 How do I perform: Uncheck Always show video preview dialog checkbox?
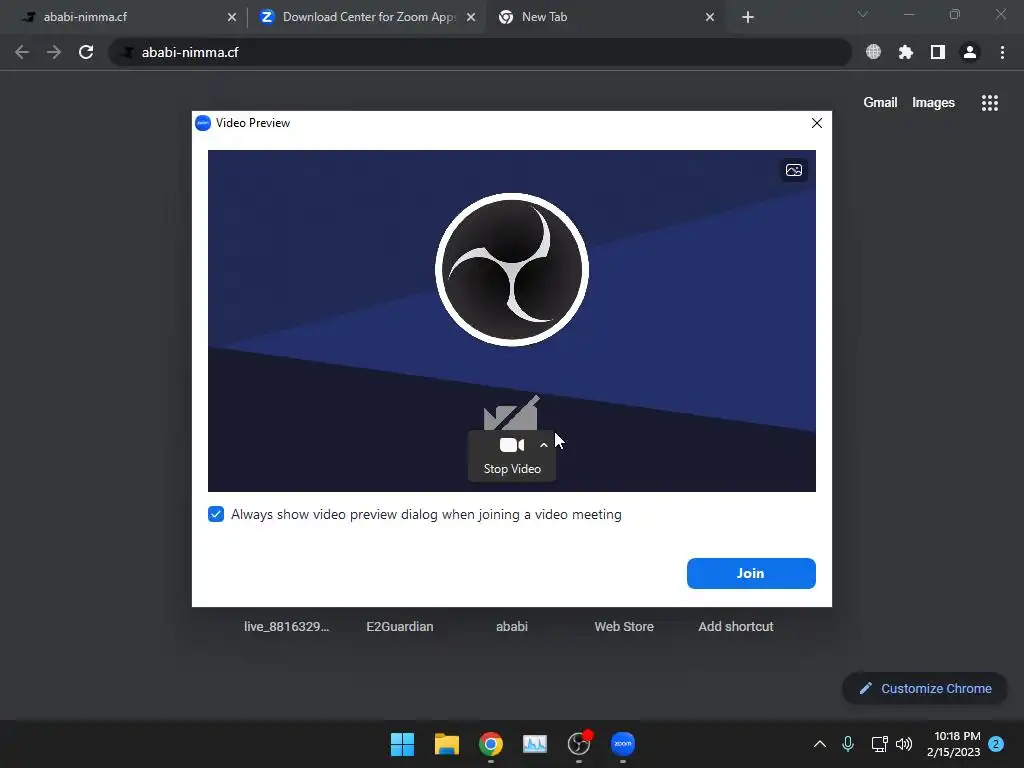click(x=216, y=514)
